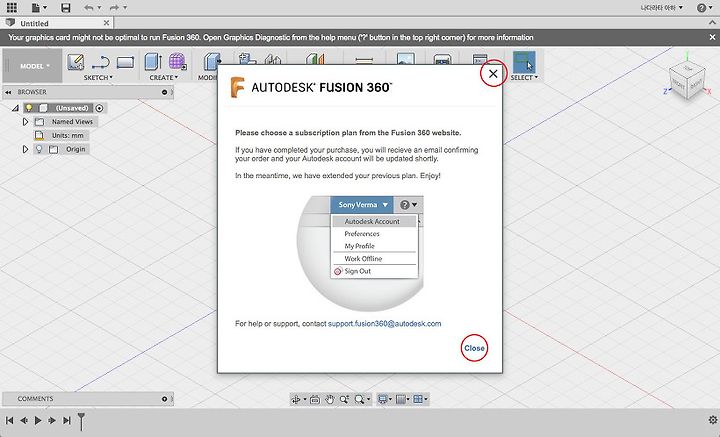
Task: Toggle the Origin lightbulb visibility
Action: click(x=39, y=149)
